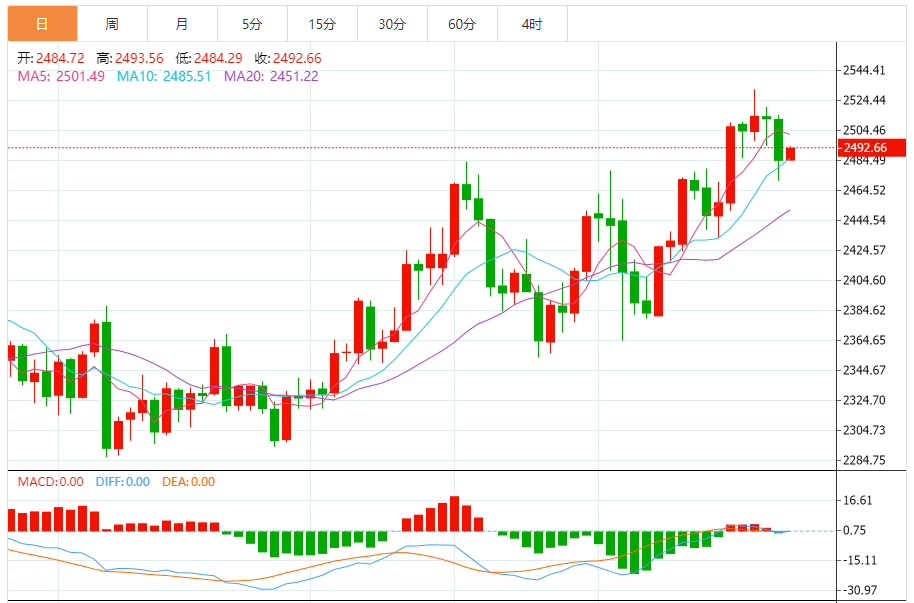
Task: Click the 2324.70 price axis label
Action: (864, 400)
